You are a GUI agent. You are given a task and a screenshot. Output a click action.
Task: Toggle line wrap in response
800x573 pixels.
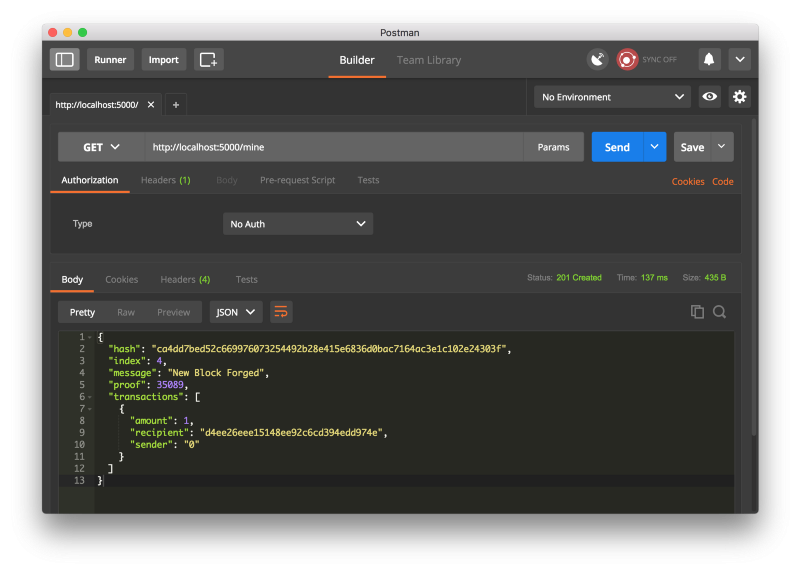[281, 312]
